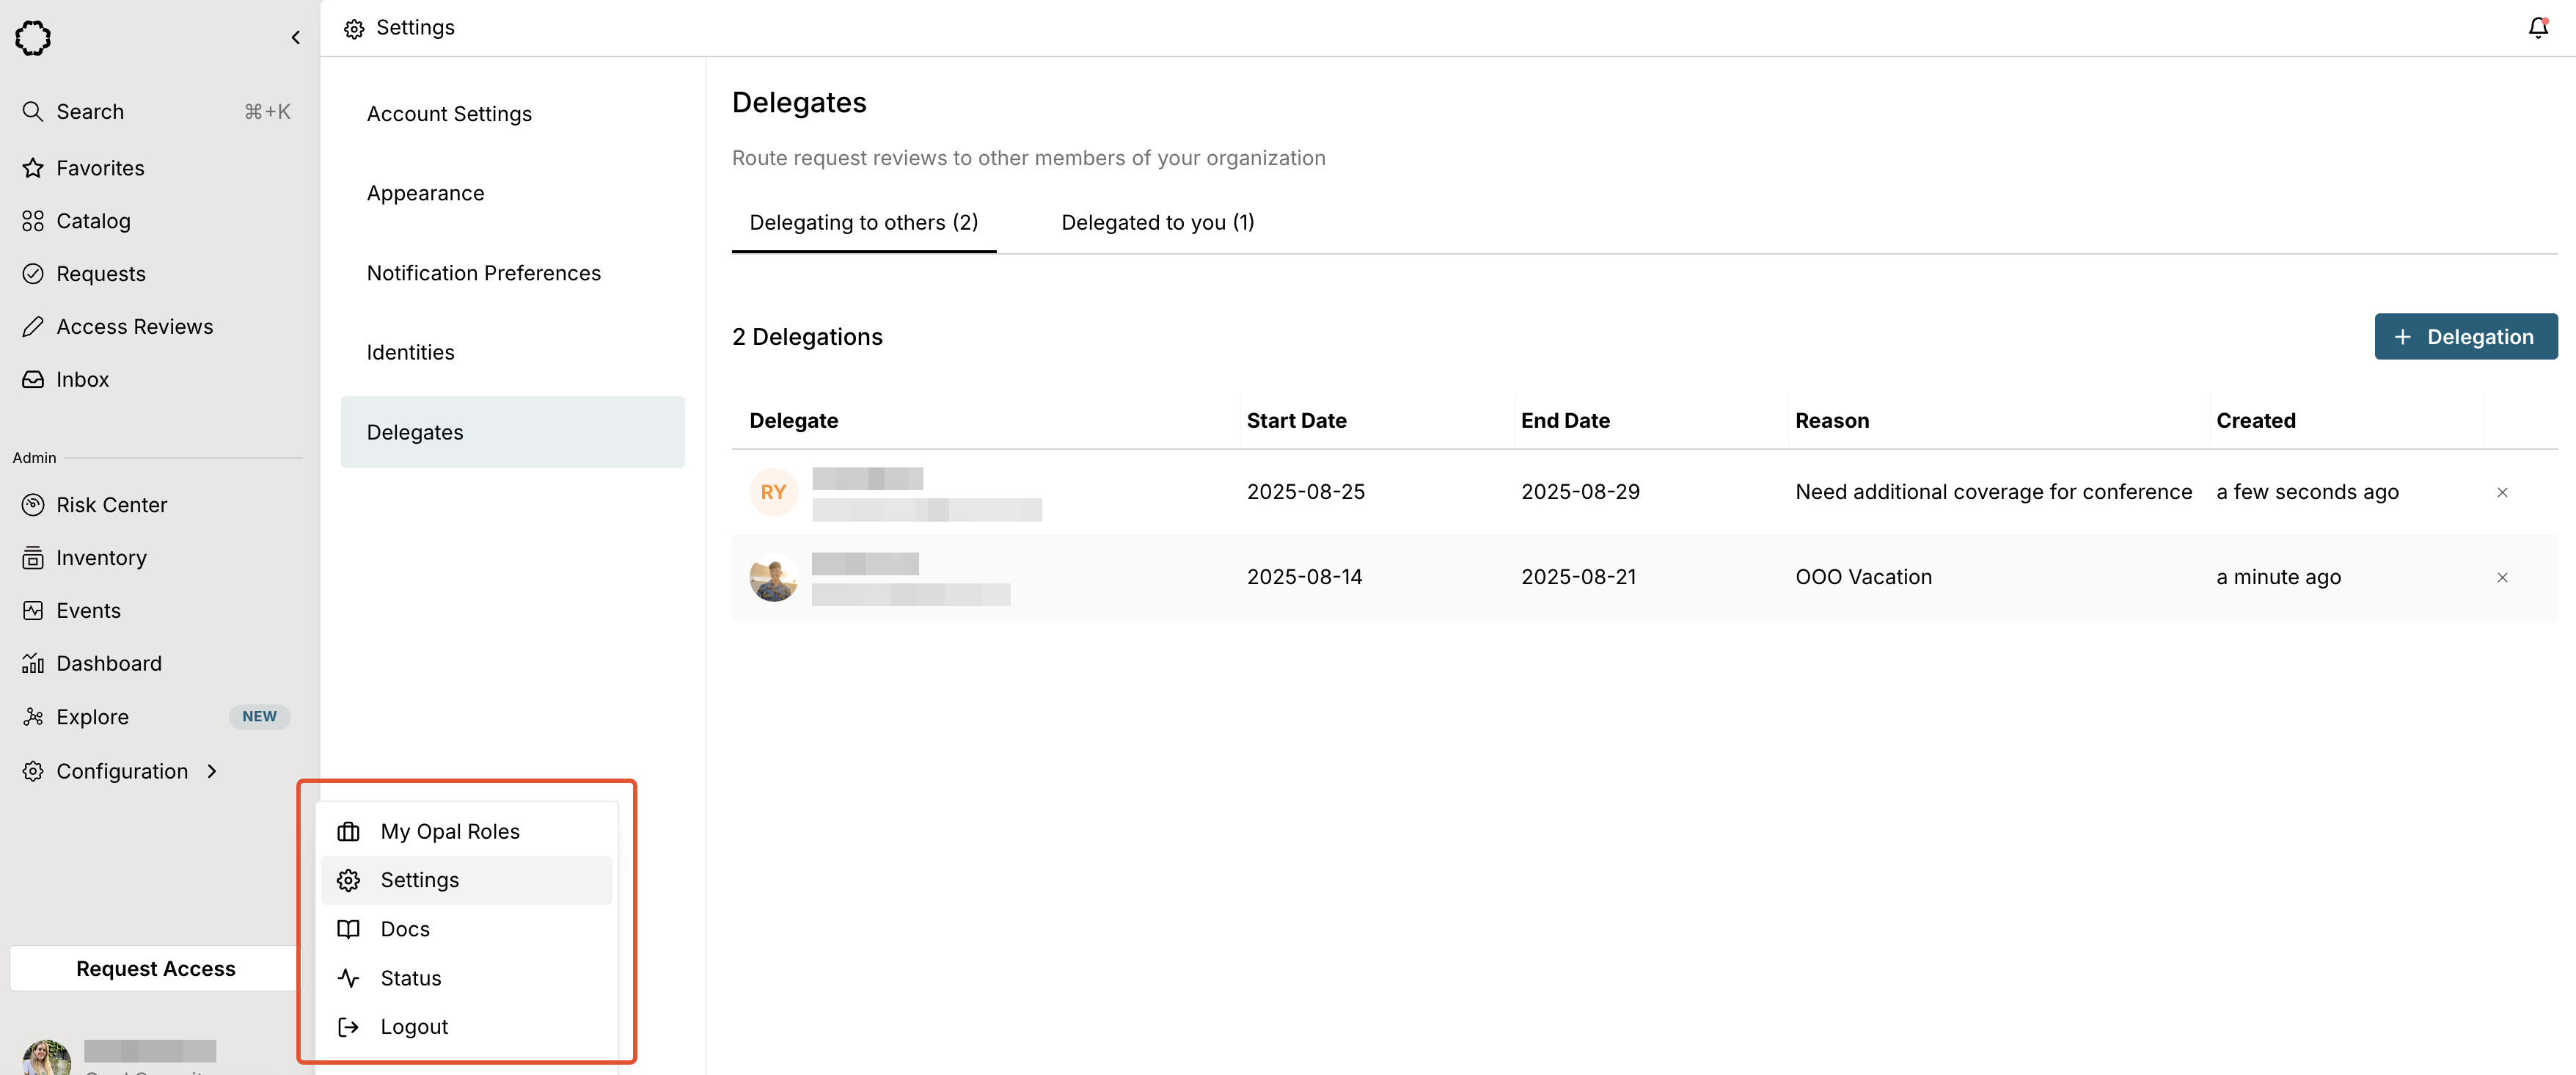Open Risk Center from Admin section
The image size is (2576, 1075).
(x=111, y=505)
